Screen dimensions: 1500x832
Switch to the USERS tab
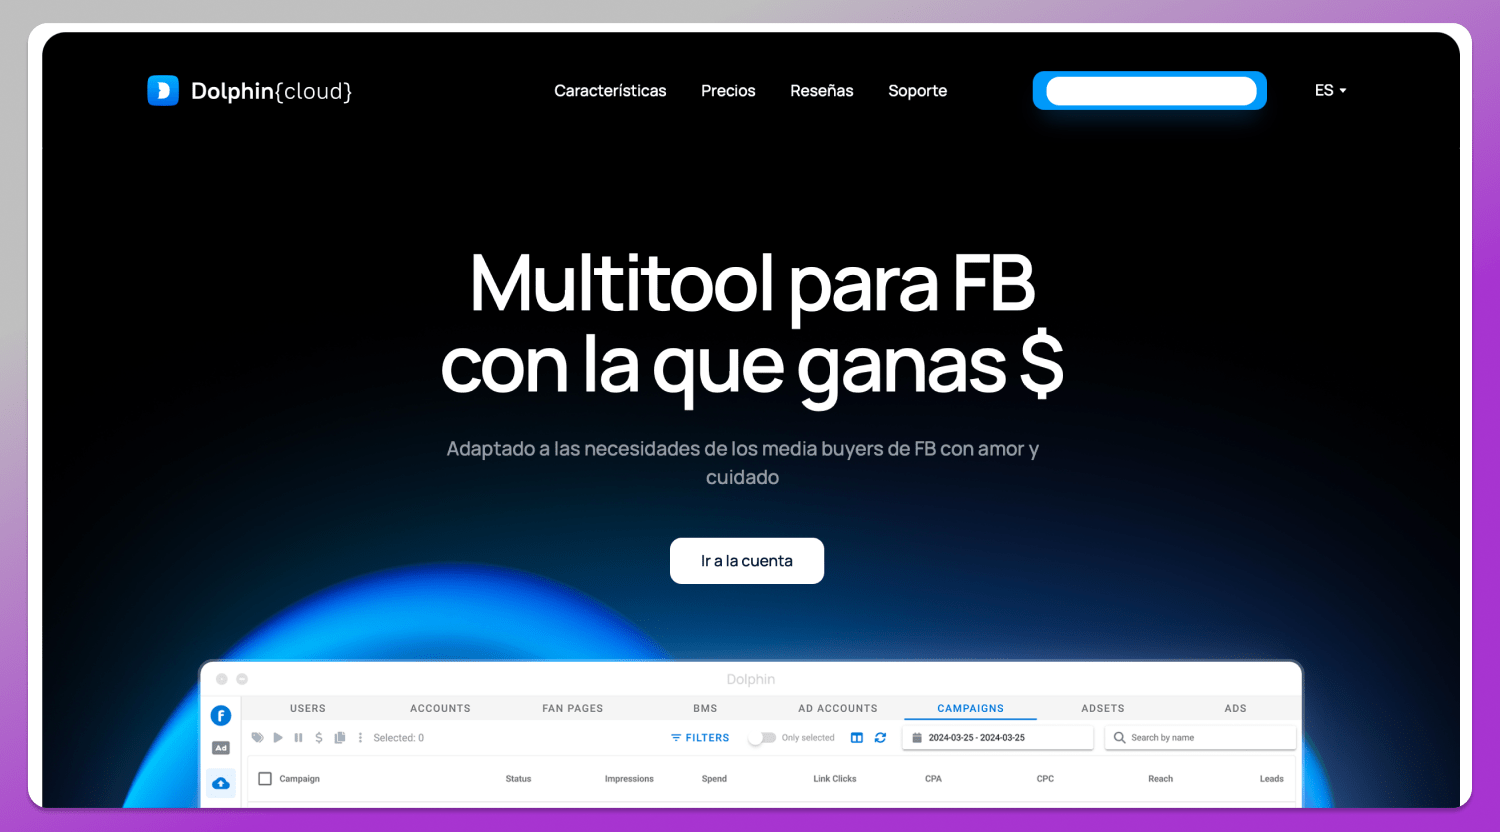tap(308, 708)
